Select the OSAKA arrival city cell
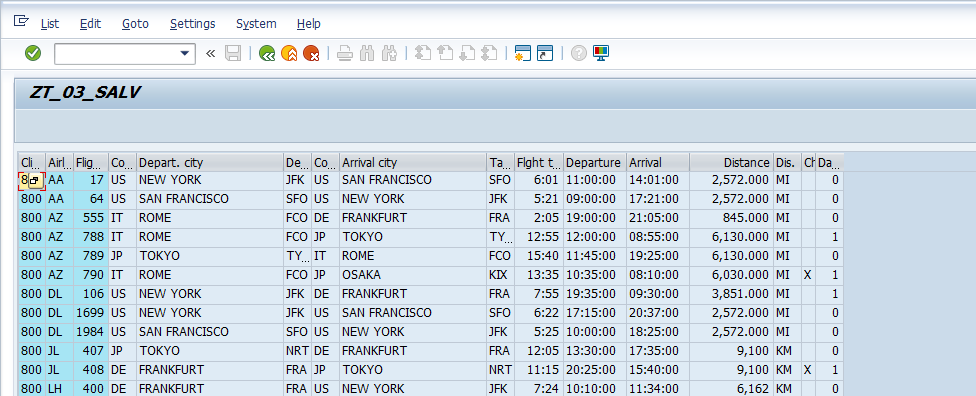Viewport: 976px width, 396px height. (413, 275)
